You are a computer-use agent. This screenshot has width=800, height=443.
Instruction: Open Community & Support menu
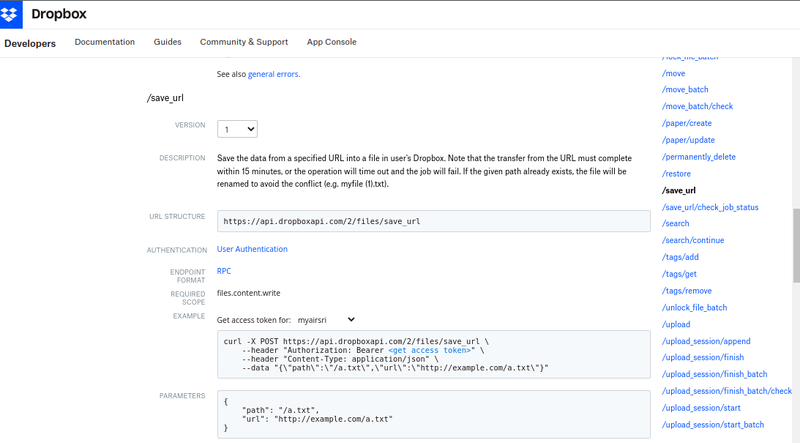coord(244,42)
